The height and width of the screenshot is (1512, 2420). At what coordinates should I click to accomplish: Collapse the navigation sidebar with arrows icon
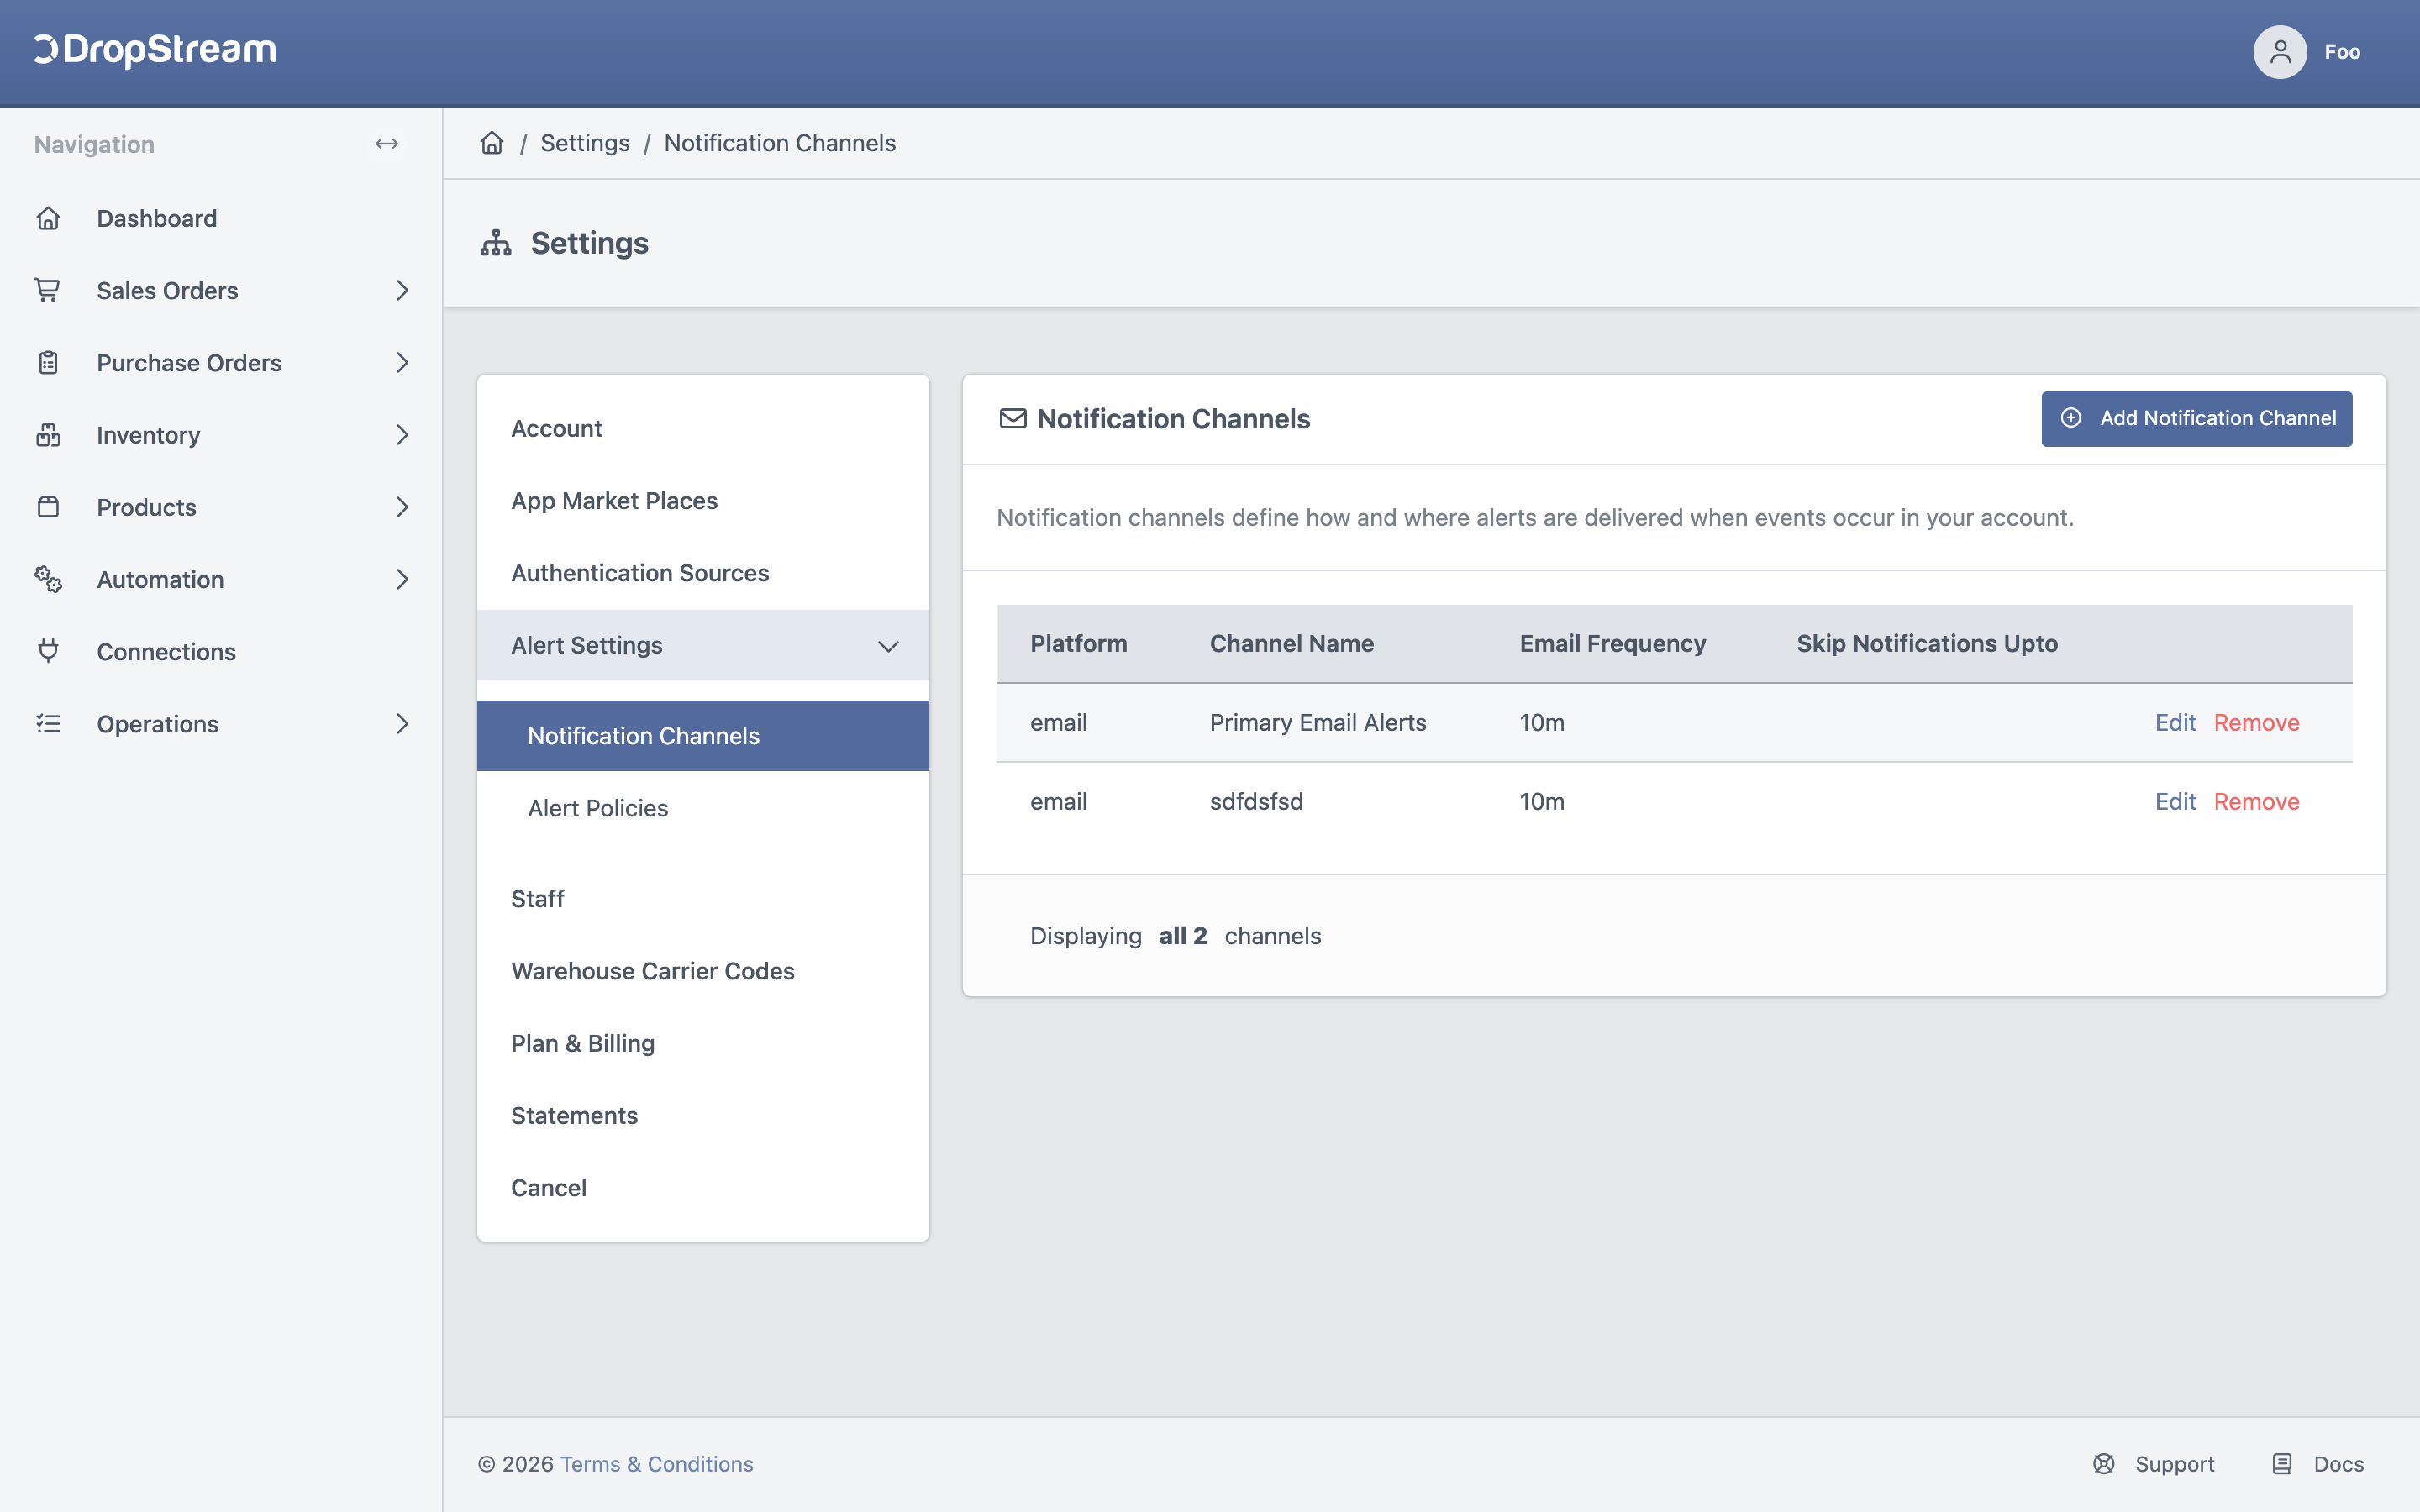387,144
